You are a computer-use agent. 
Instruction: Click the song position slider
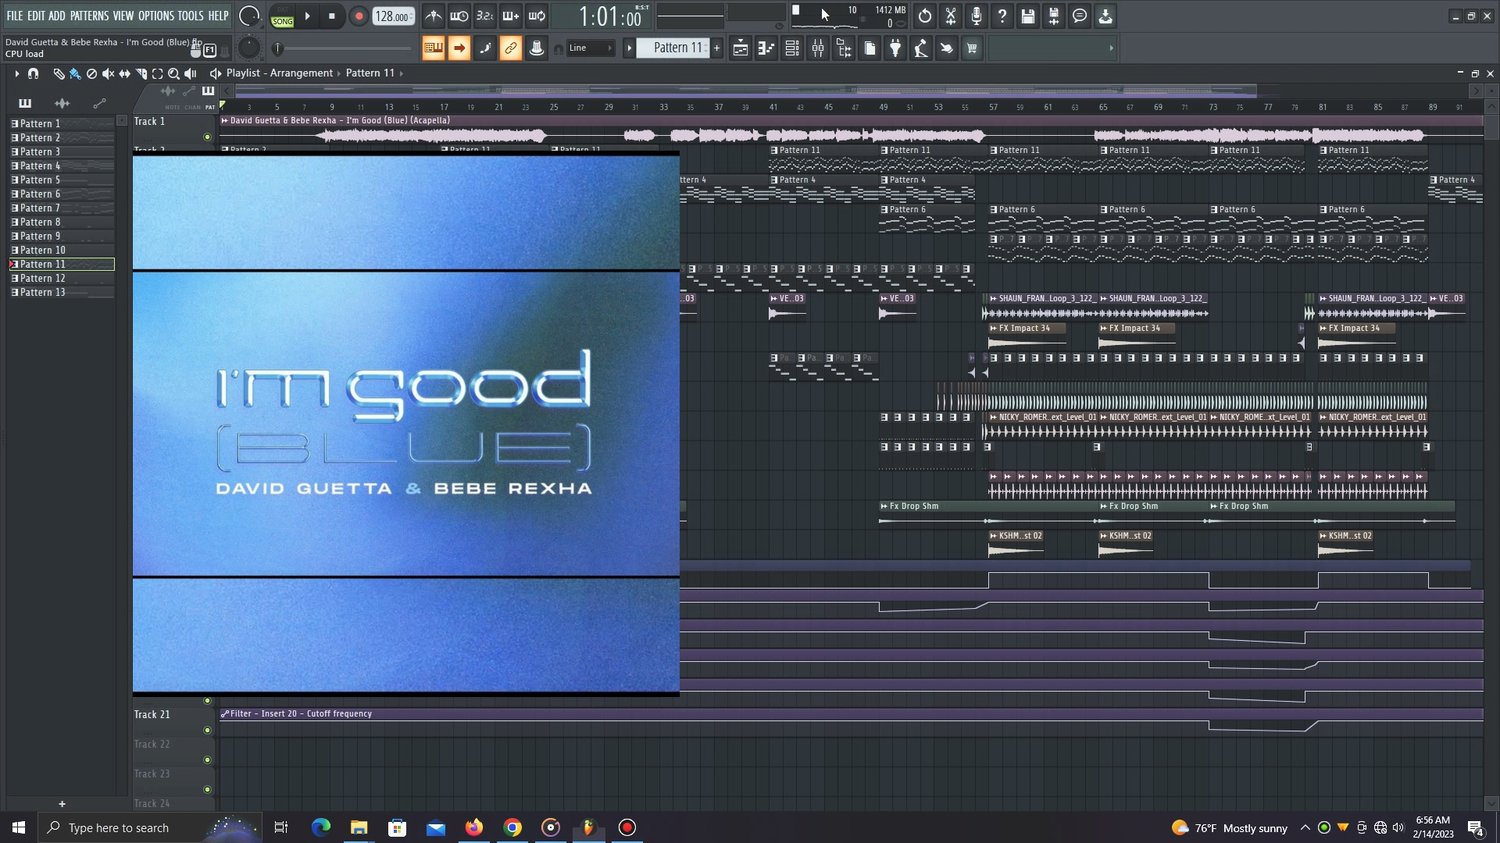[x=344, y=48]
